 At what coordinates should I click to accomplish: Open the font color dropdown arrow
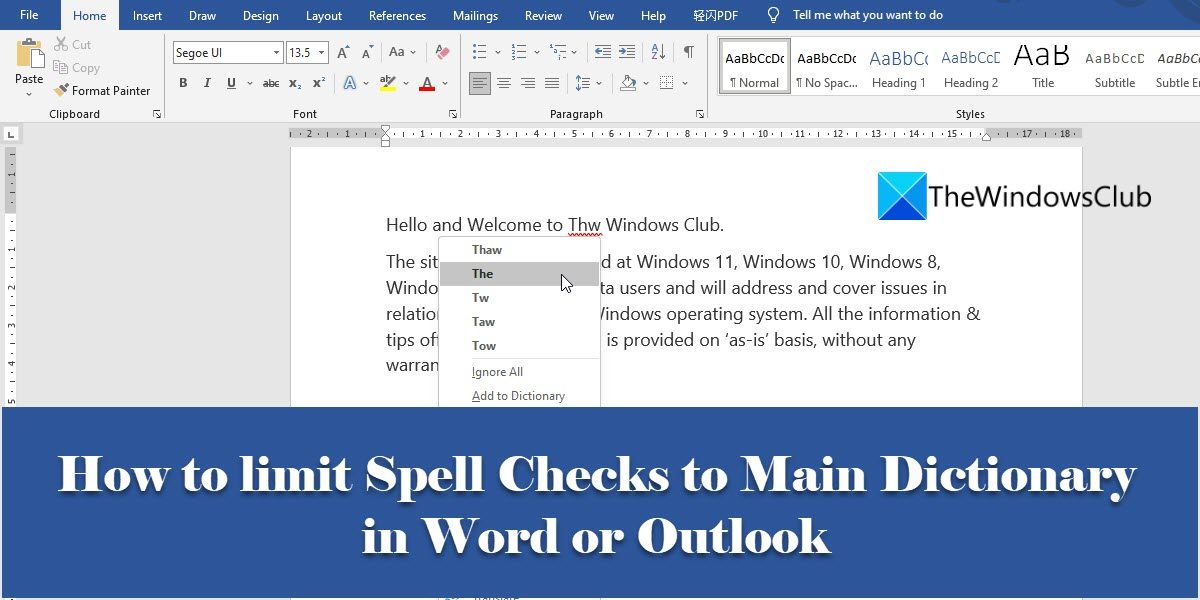pos(445,84)
